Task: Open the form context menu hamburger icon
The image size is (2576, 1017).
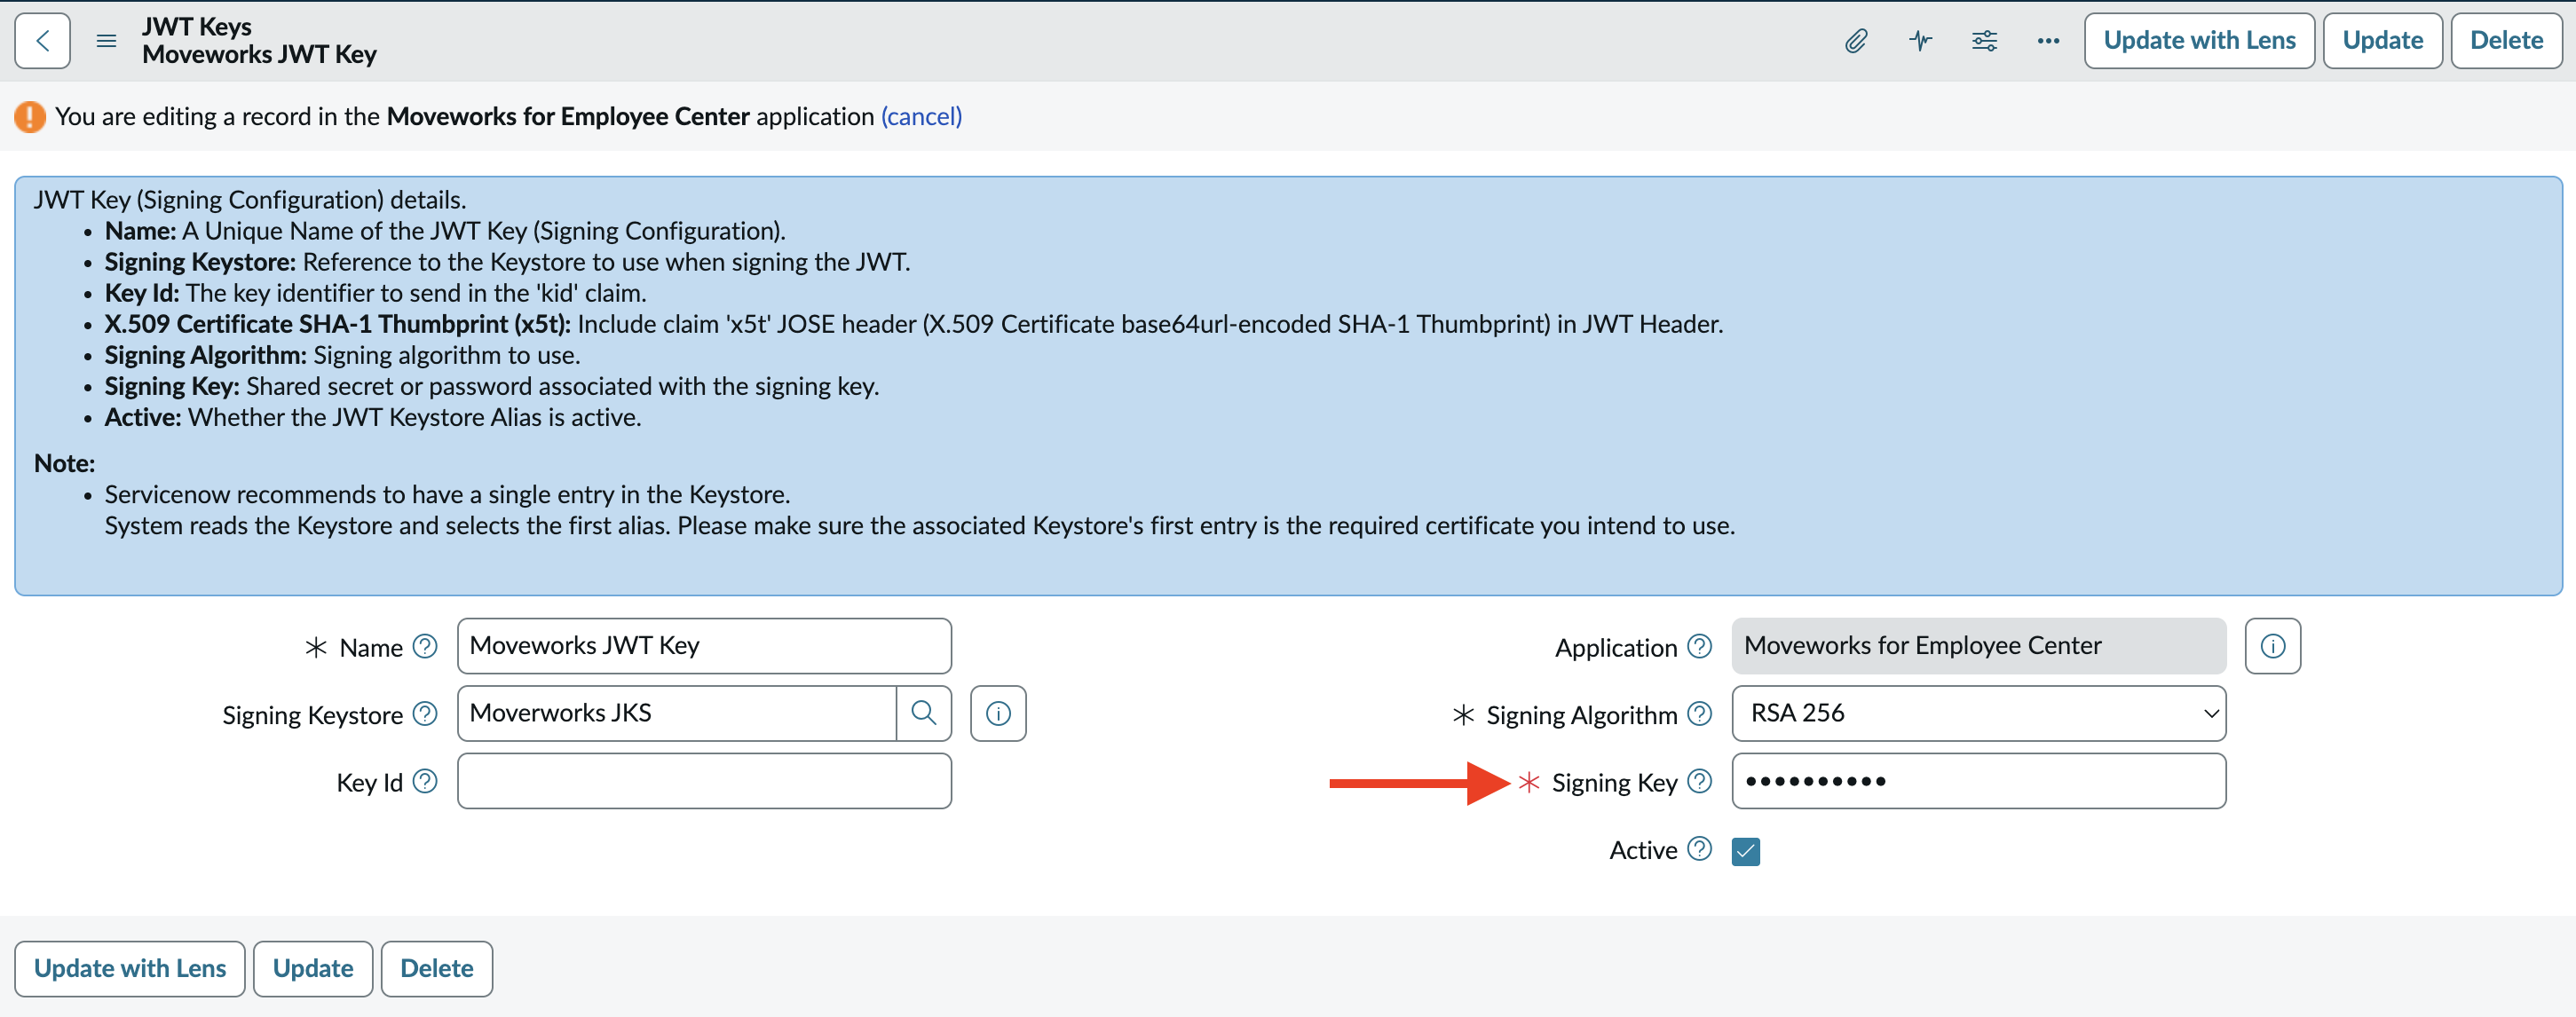Action: pyautogui.click(x=106, y=41)
